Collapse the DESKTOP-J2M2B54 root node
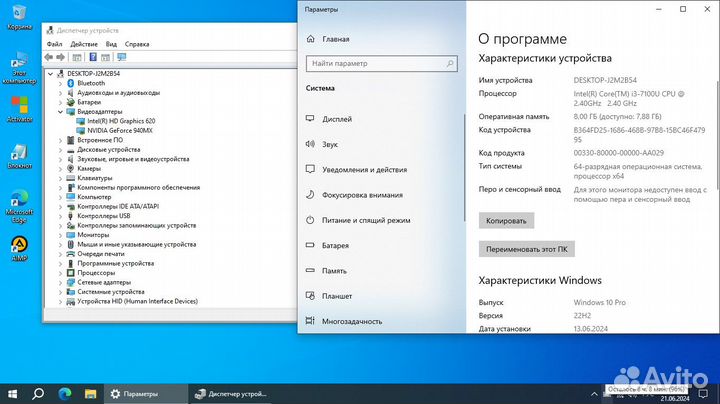The width and height of the screenshot is (720, 404). [x=51, y=73]
